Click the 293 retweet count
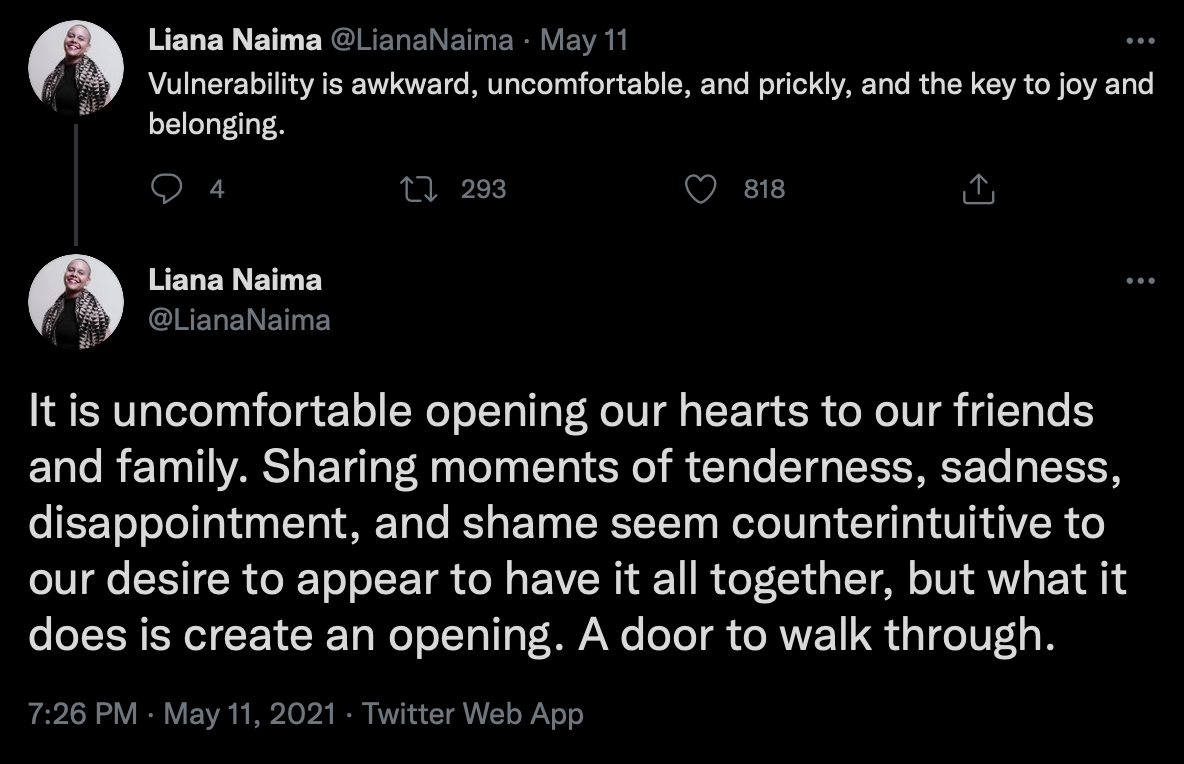 click(483, 189)
